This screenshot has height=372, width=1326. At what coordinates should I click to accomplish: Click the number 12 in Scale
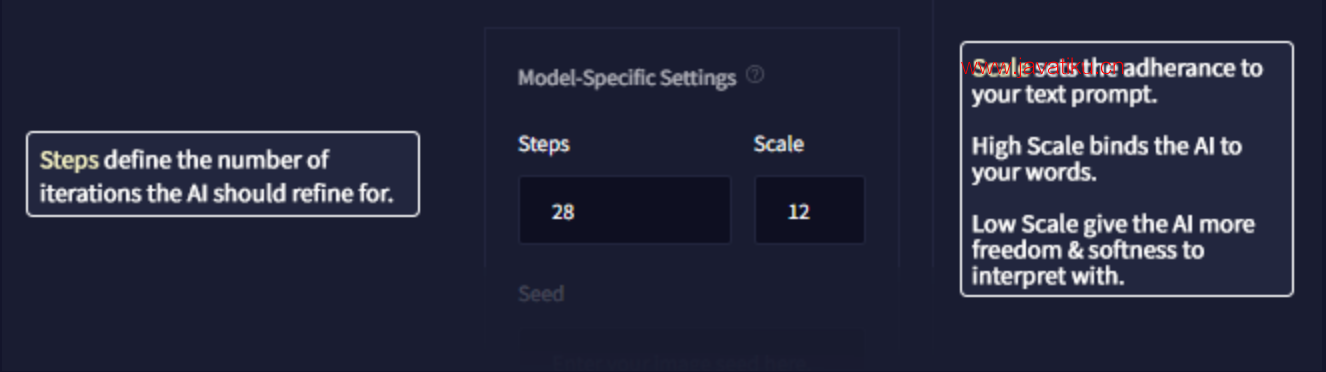[798, 212]
